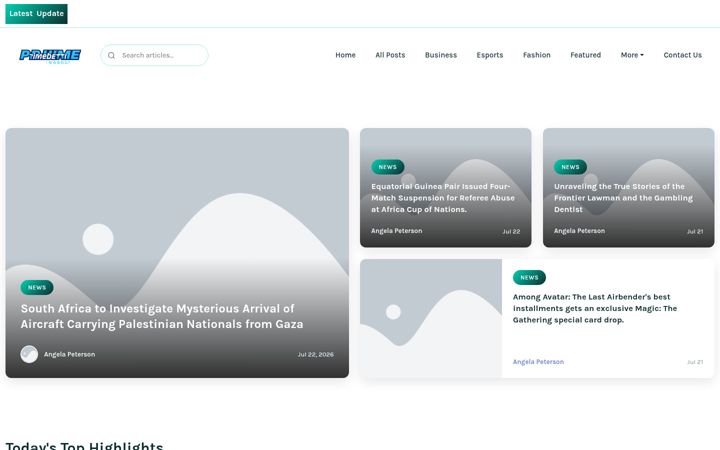Click NEWS tag on Frontier Lawman card
720x450 pixels.
click(570, 167)
